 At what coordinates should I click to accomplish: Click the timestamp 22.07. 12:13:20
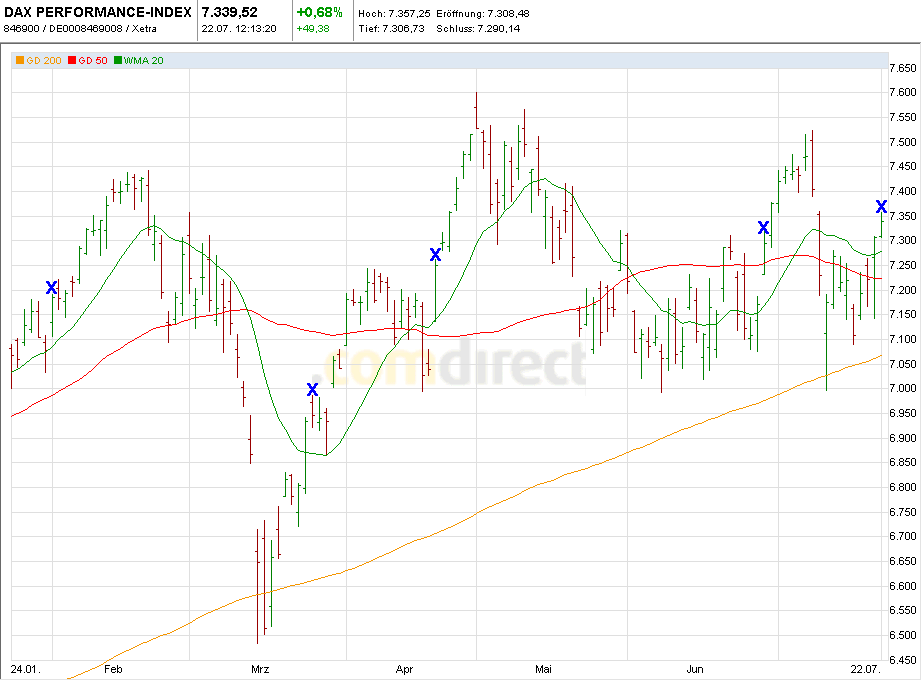[239, 29]
